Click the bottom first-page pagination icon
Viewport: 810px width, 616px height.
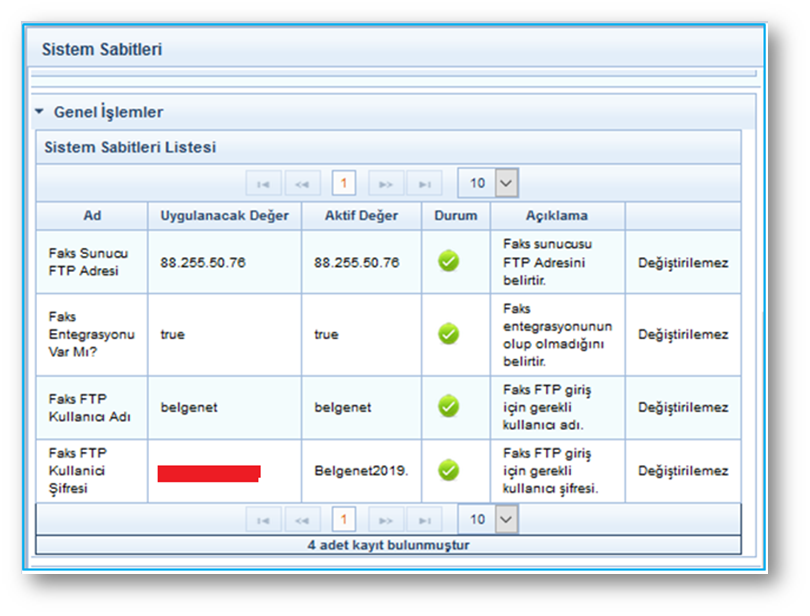[263, 520]
